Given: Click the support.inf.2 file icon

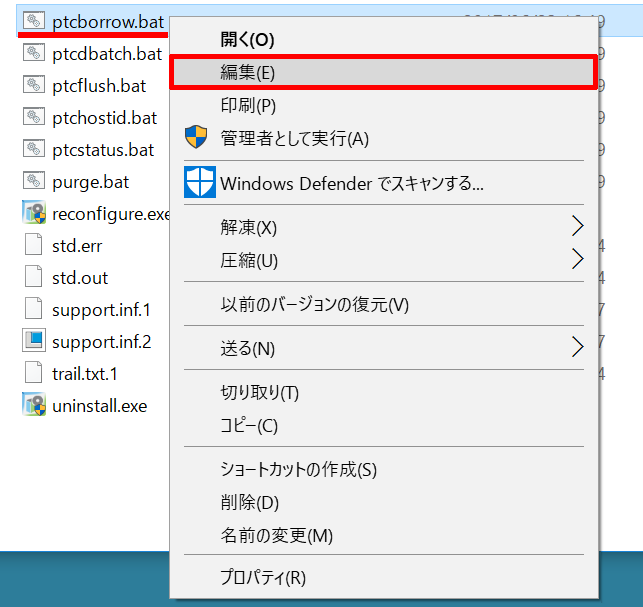Looking at the screenshot, I should click(35, 341).
